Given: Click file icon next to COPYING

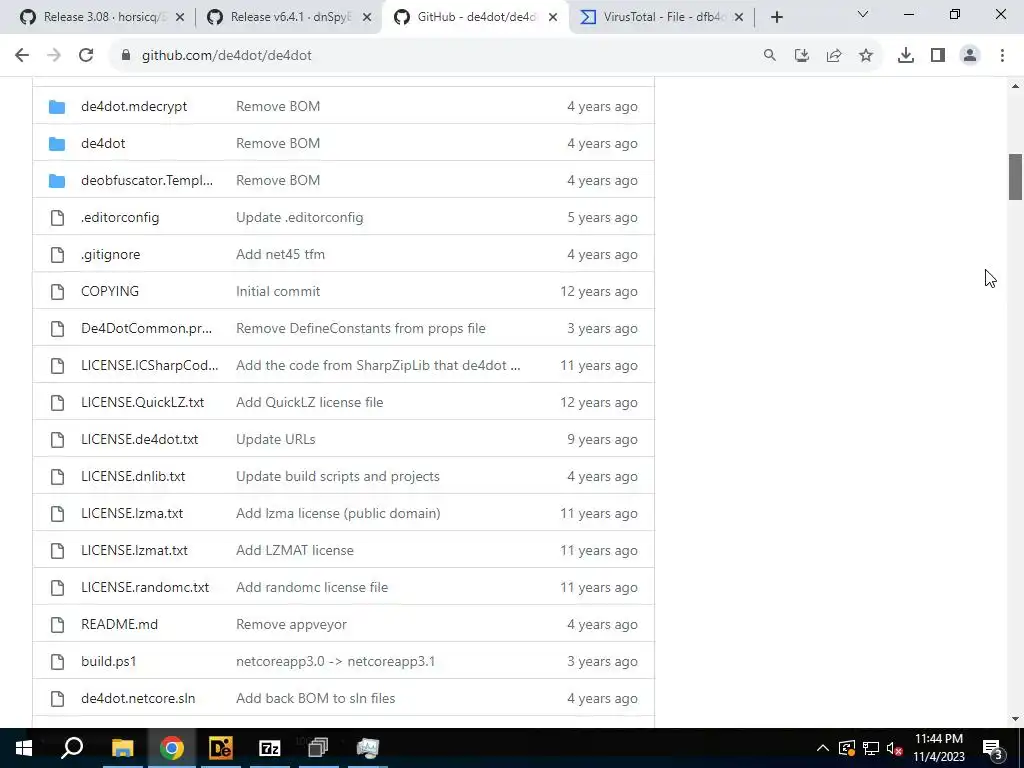Looking at the screenshot, I should coord(57,291).
